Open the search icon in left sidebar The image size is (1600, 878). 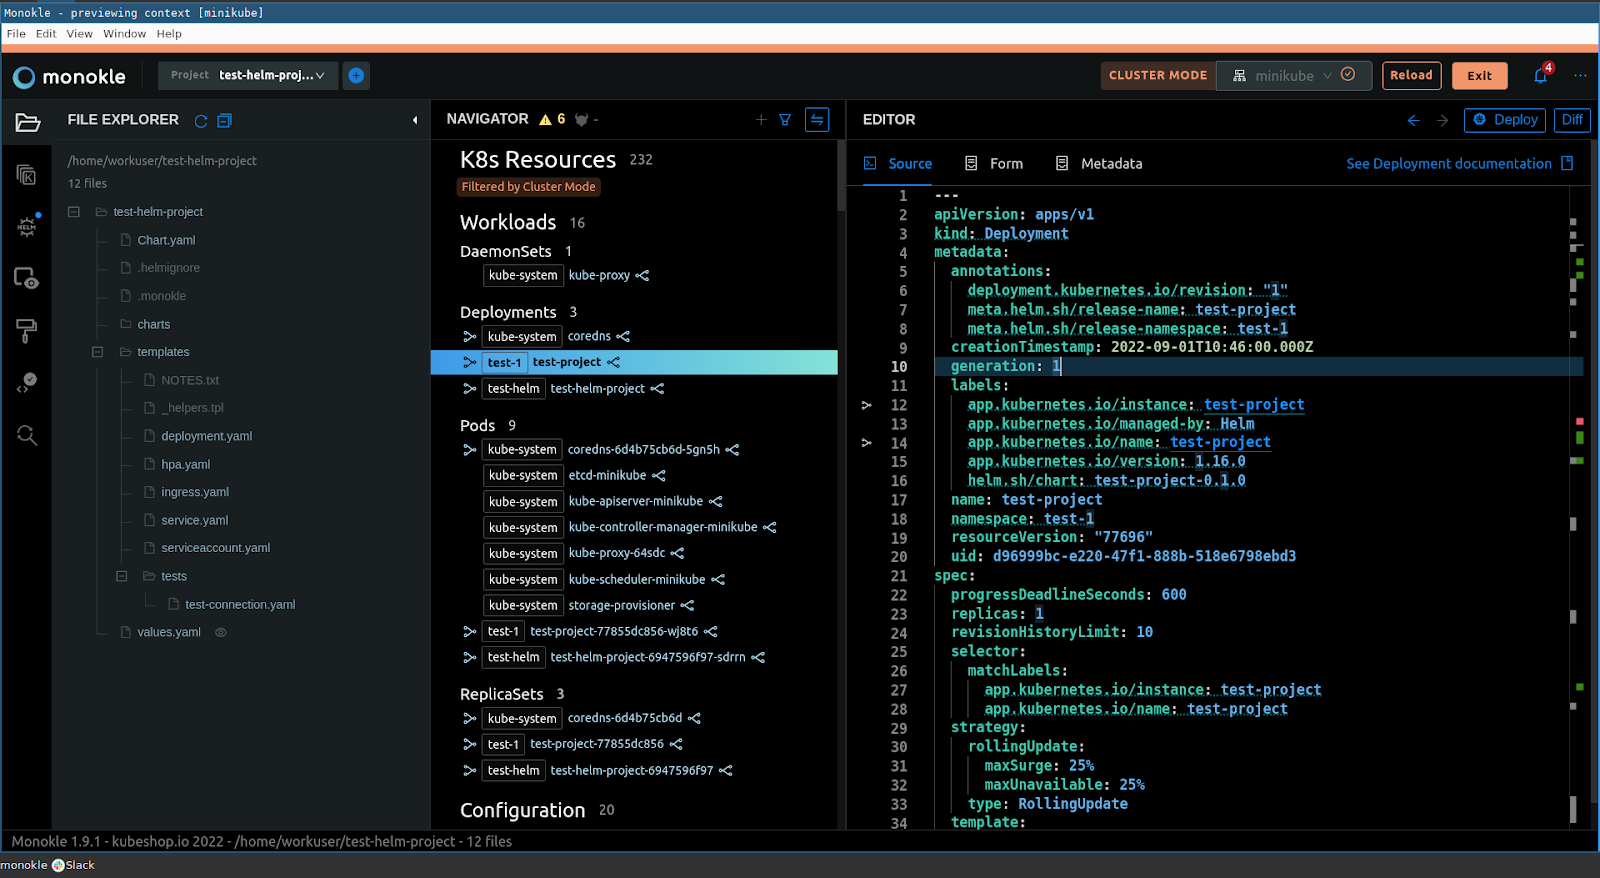click(27, 435)
